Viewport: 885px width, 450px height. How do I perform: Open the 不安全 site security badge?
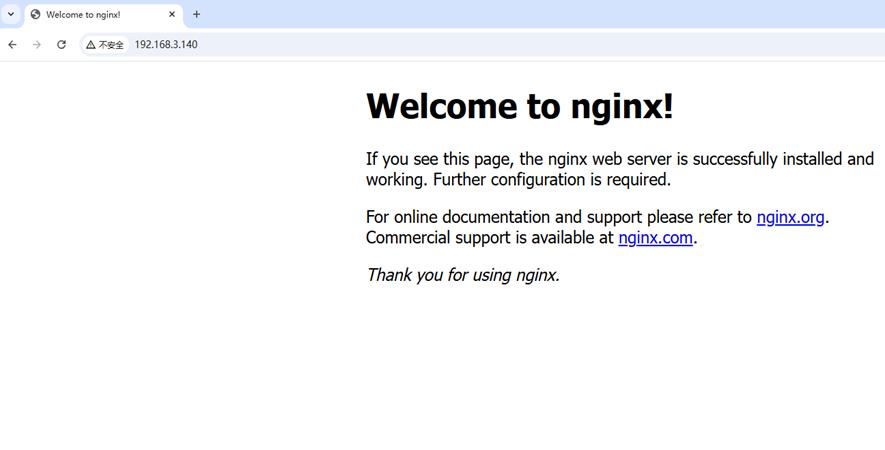click(105, 45)
